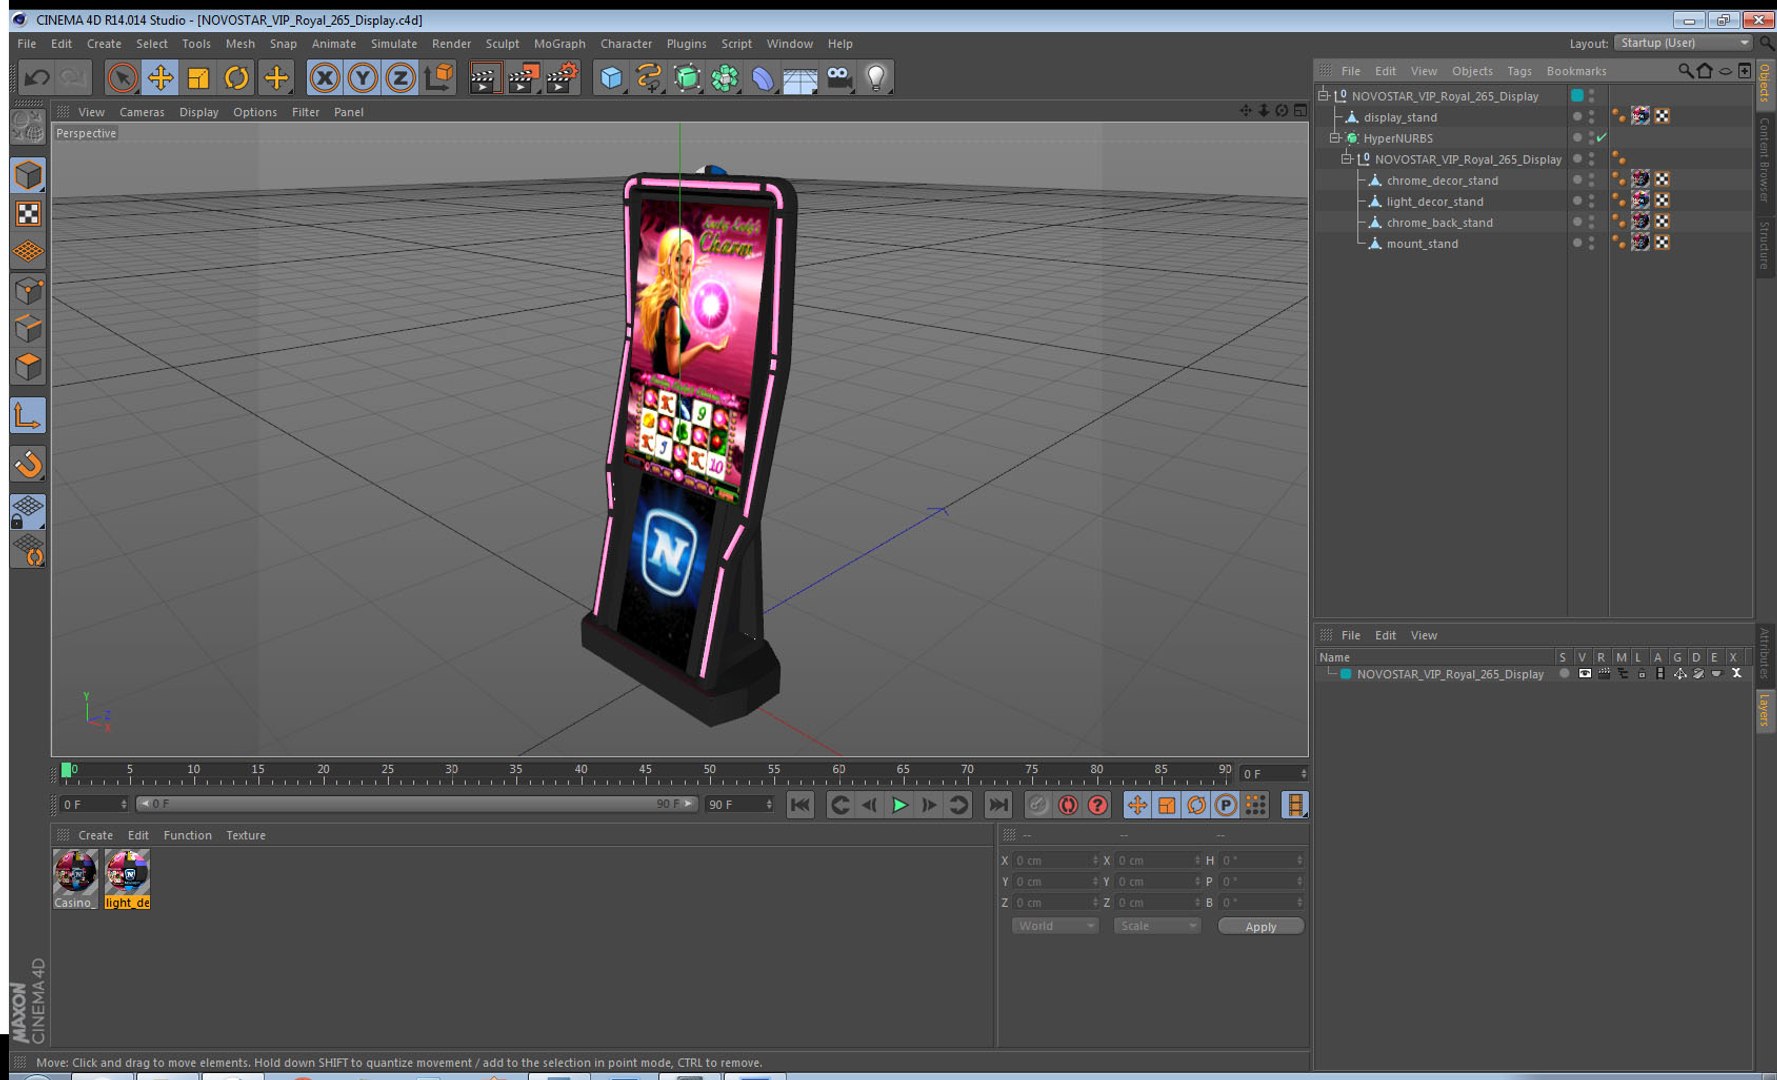Open the Layout Startup dropdown
This screenshot has height=1080, width=1777.
click(1685, 43)
